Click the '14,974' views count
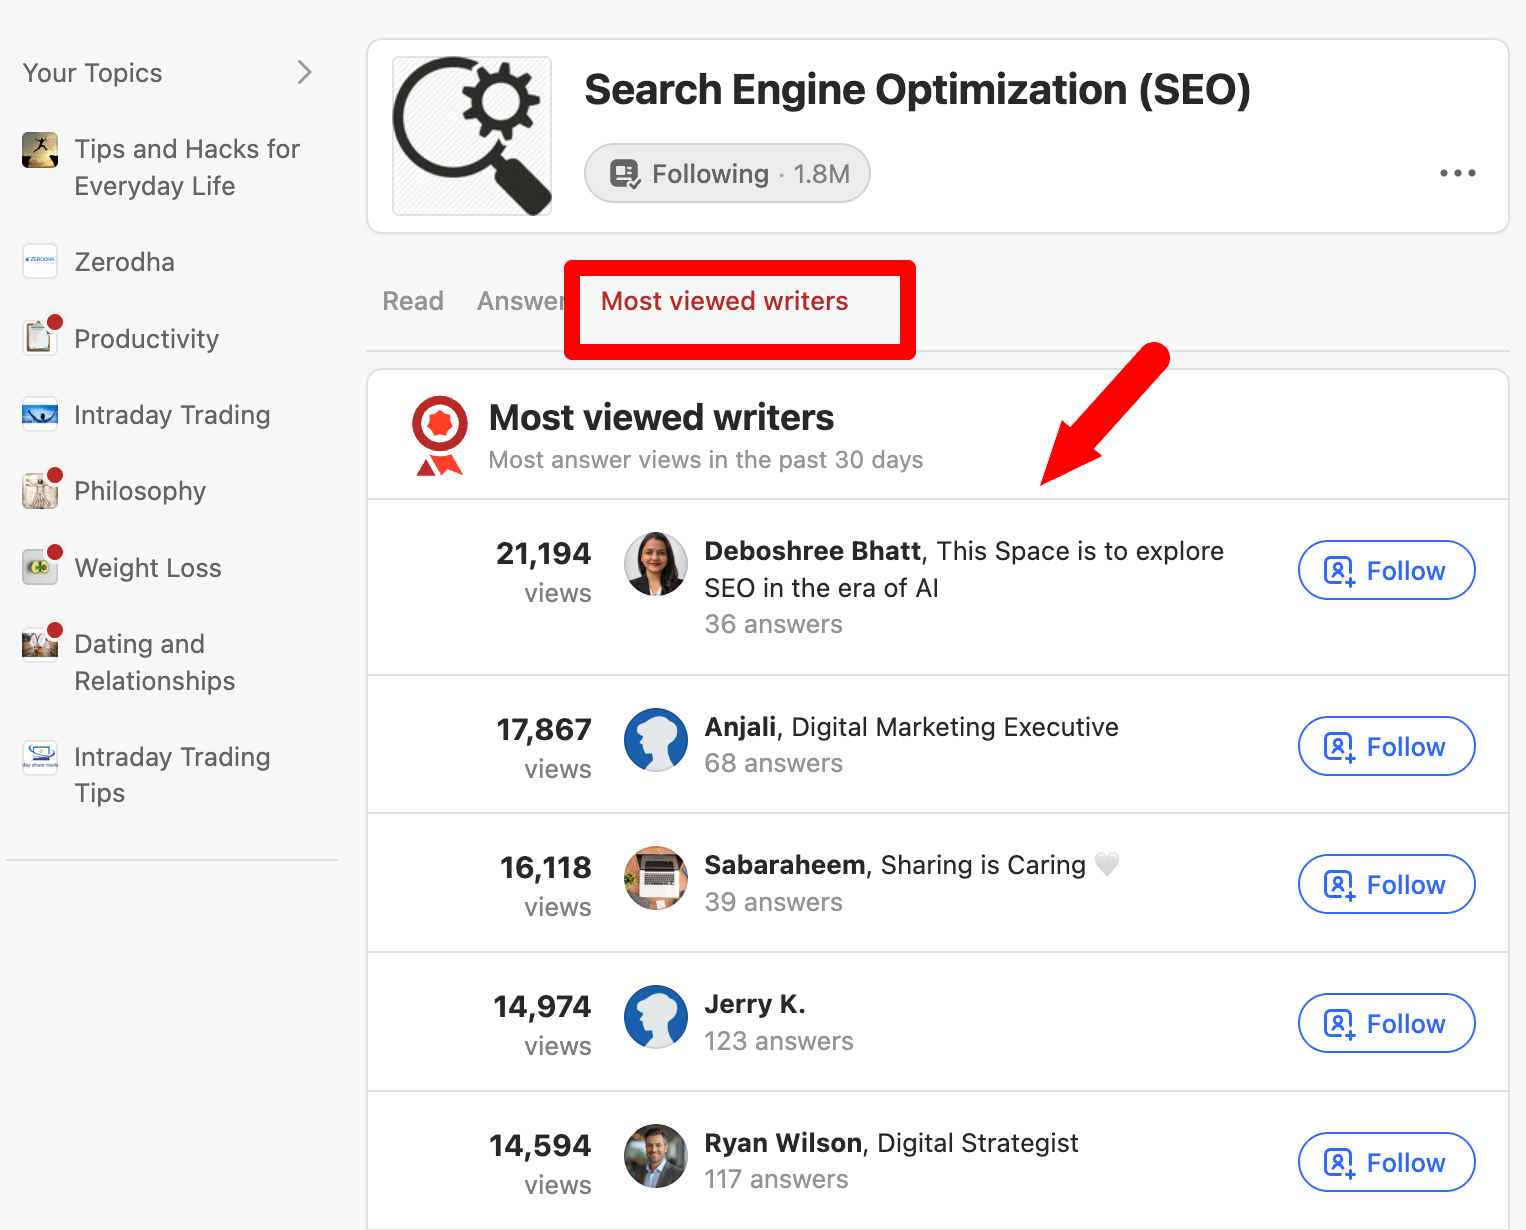This screenshot has height=1230, width=1526. point(542,1006)
